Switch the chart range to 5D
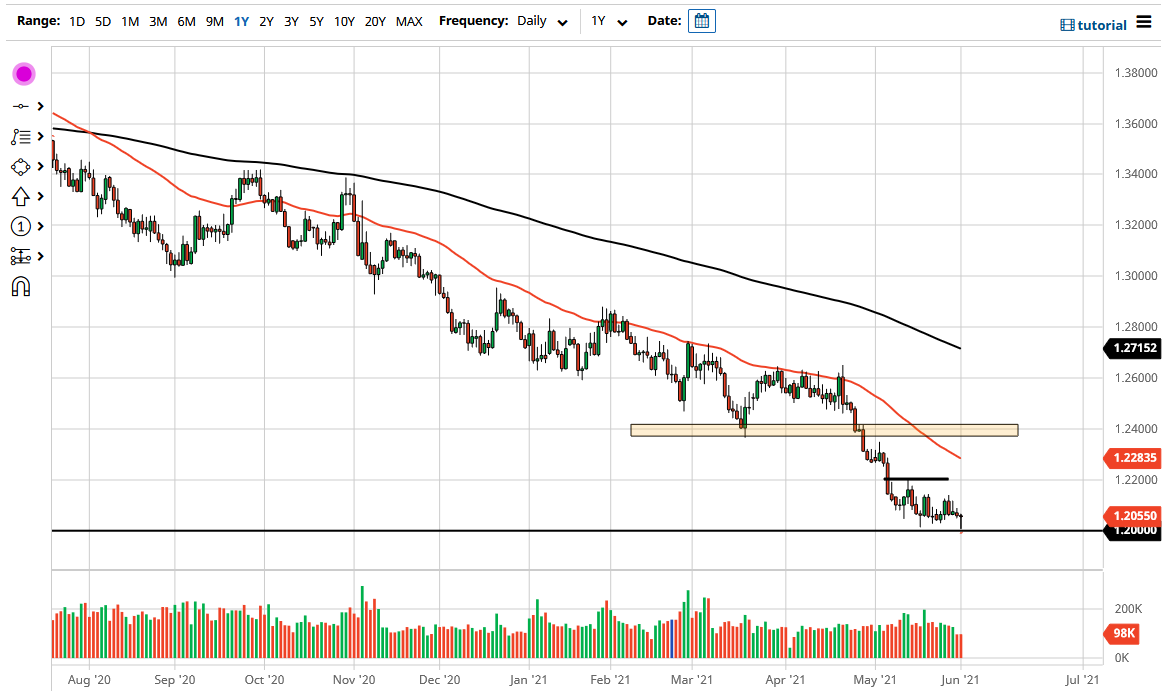Viewport: 1173px width, 697px height. pos(102,20)
